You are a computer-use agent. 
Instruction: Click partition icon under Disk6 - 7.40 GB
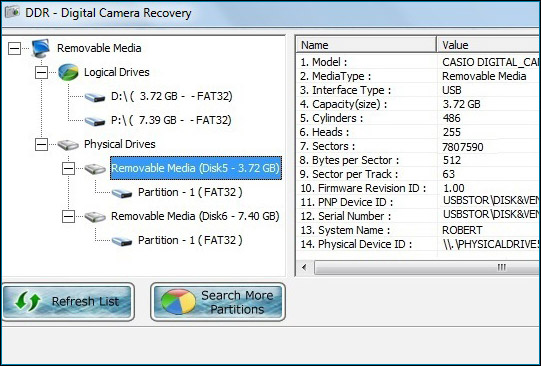(122, 241)
